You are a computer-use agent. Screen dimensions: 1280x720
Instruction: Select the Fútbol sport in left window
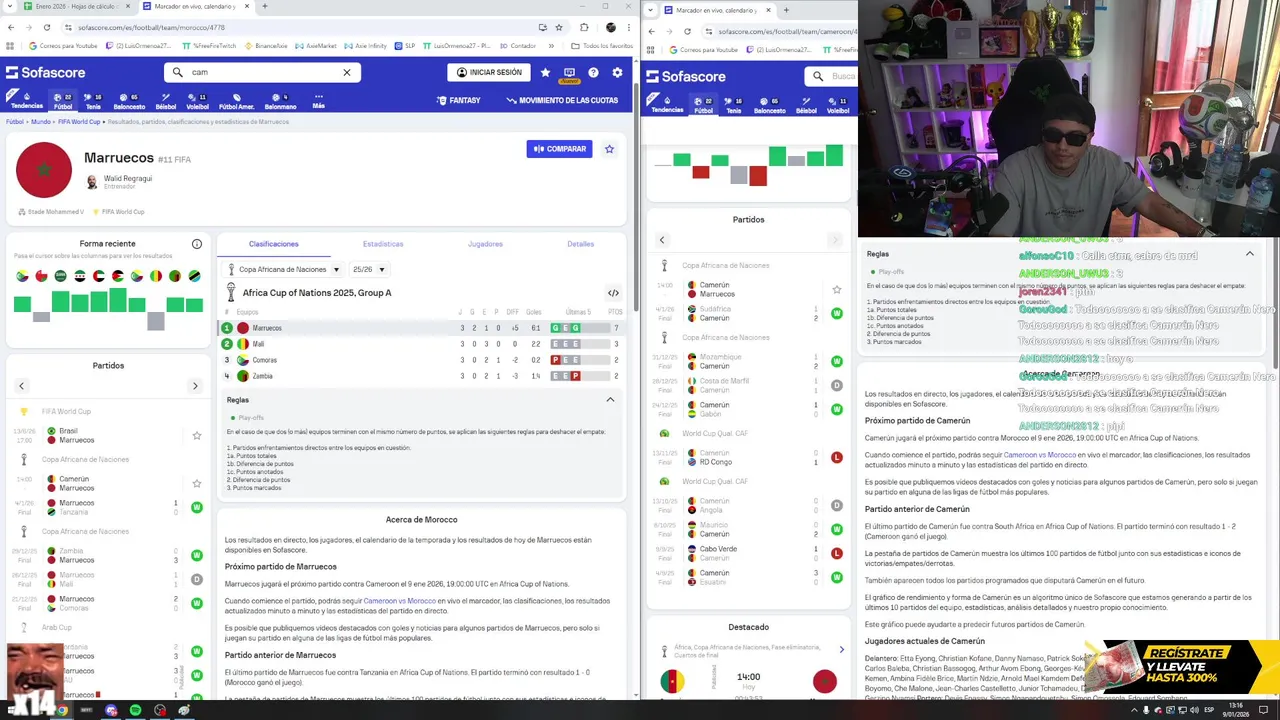[63, 101]
